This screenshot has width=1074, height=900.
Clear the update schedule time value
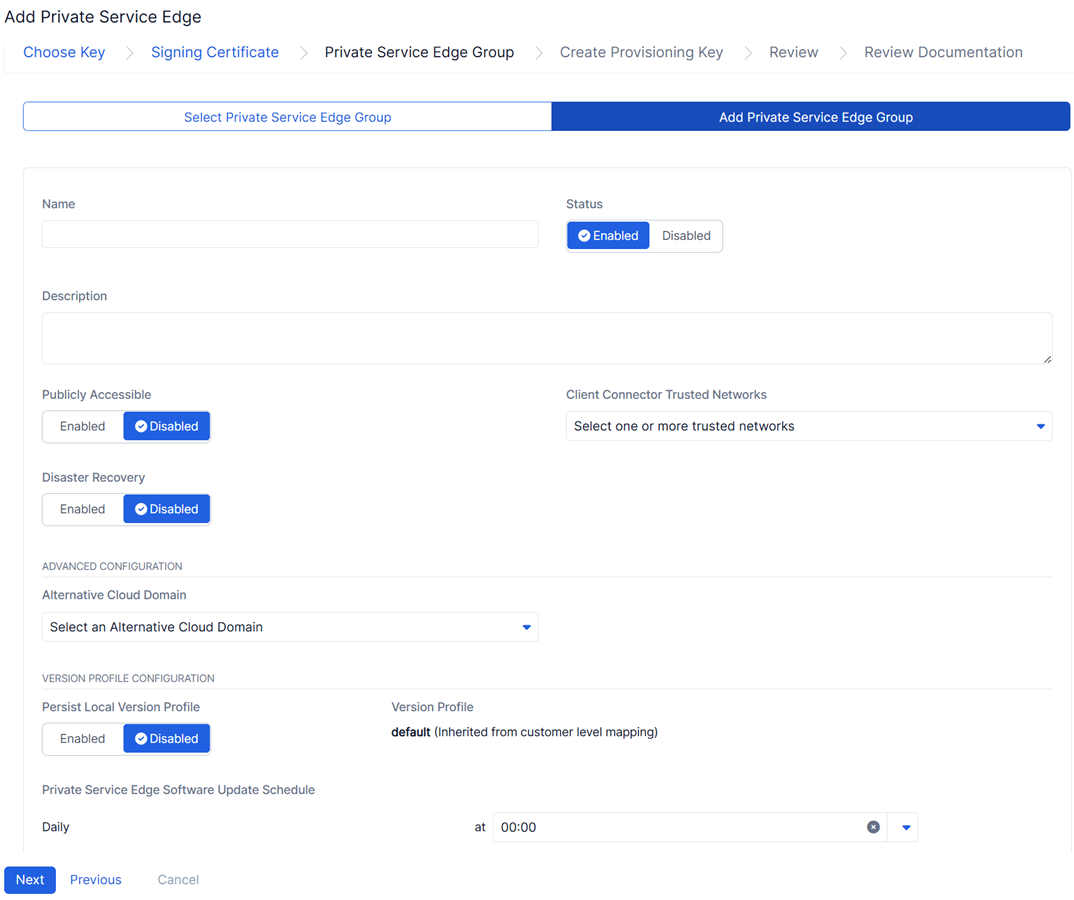coord(873,827)
